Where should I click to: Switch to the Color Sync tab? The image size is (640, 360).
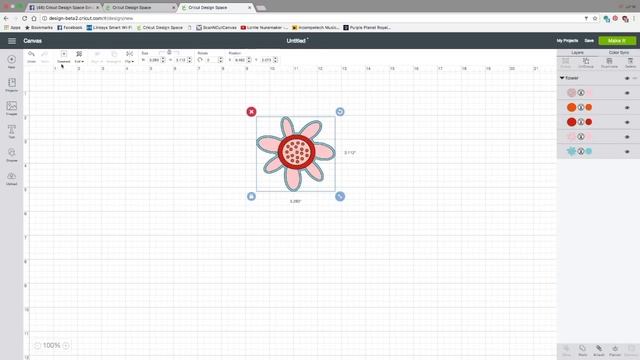click(x=619, y=53)
